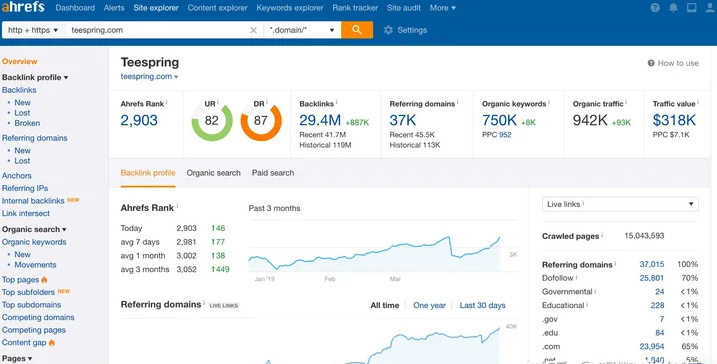Open the Dofollow count 25,801 link
Image resolution: width=717 pixels, height=364 pixels.
[652, 278]
